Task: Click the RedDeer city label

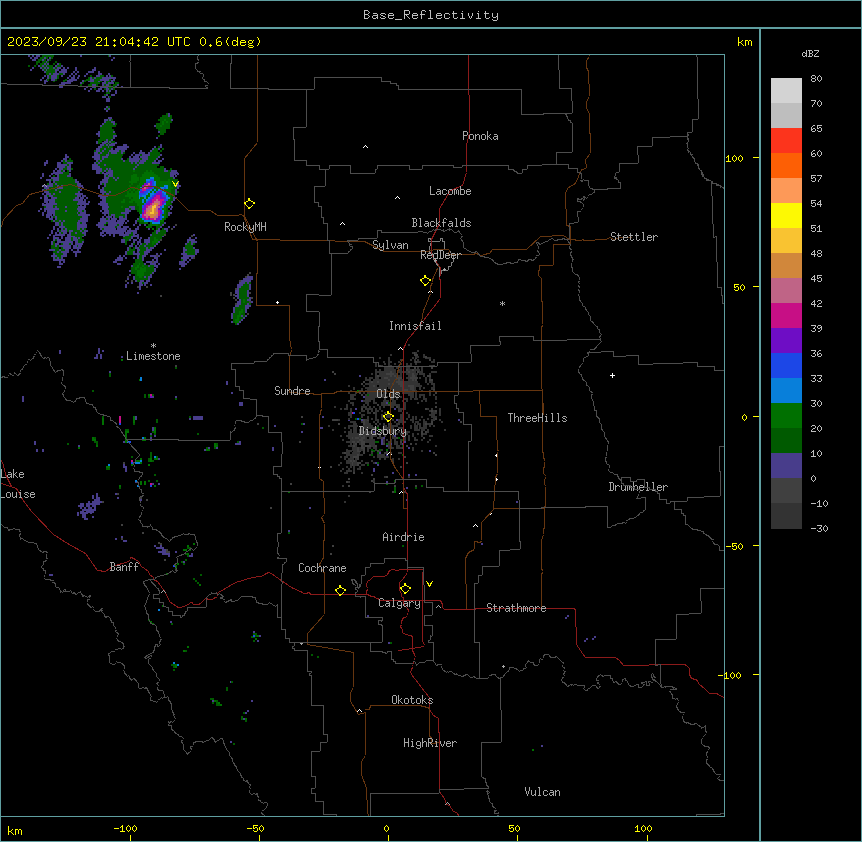Action: point(440,255)
